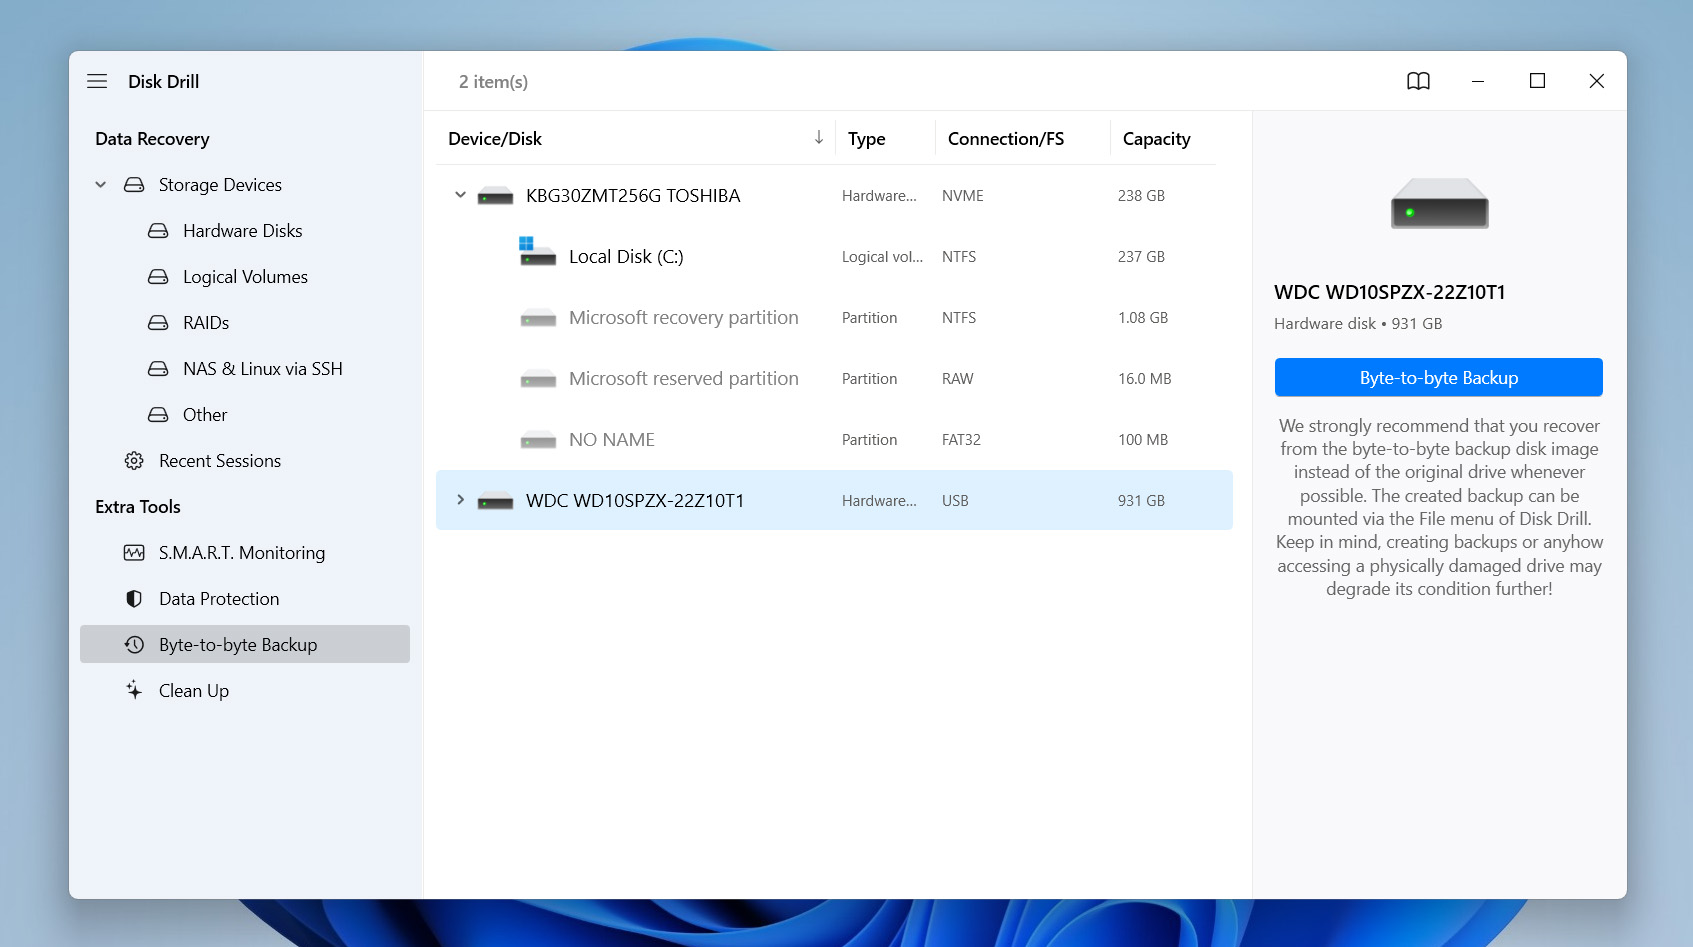This screenshot has height=947, width=1693.
Task: Click the 2 item(s) counter text
Action: point(493,82)
